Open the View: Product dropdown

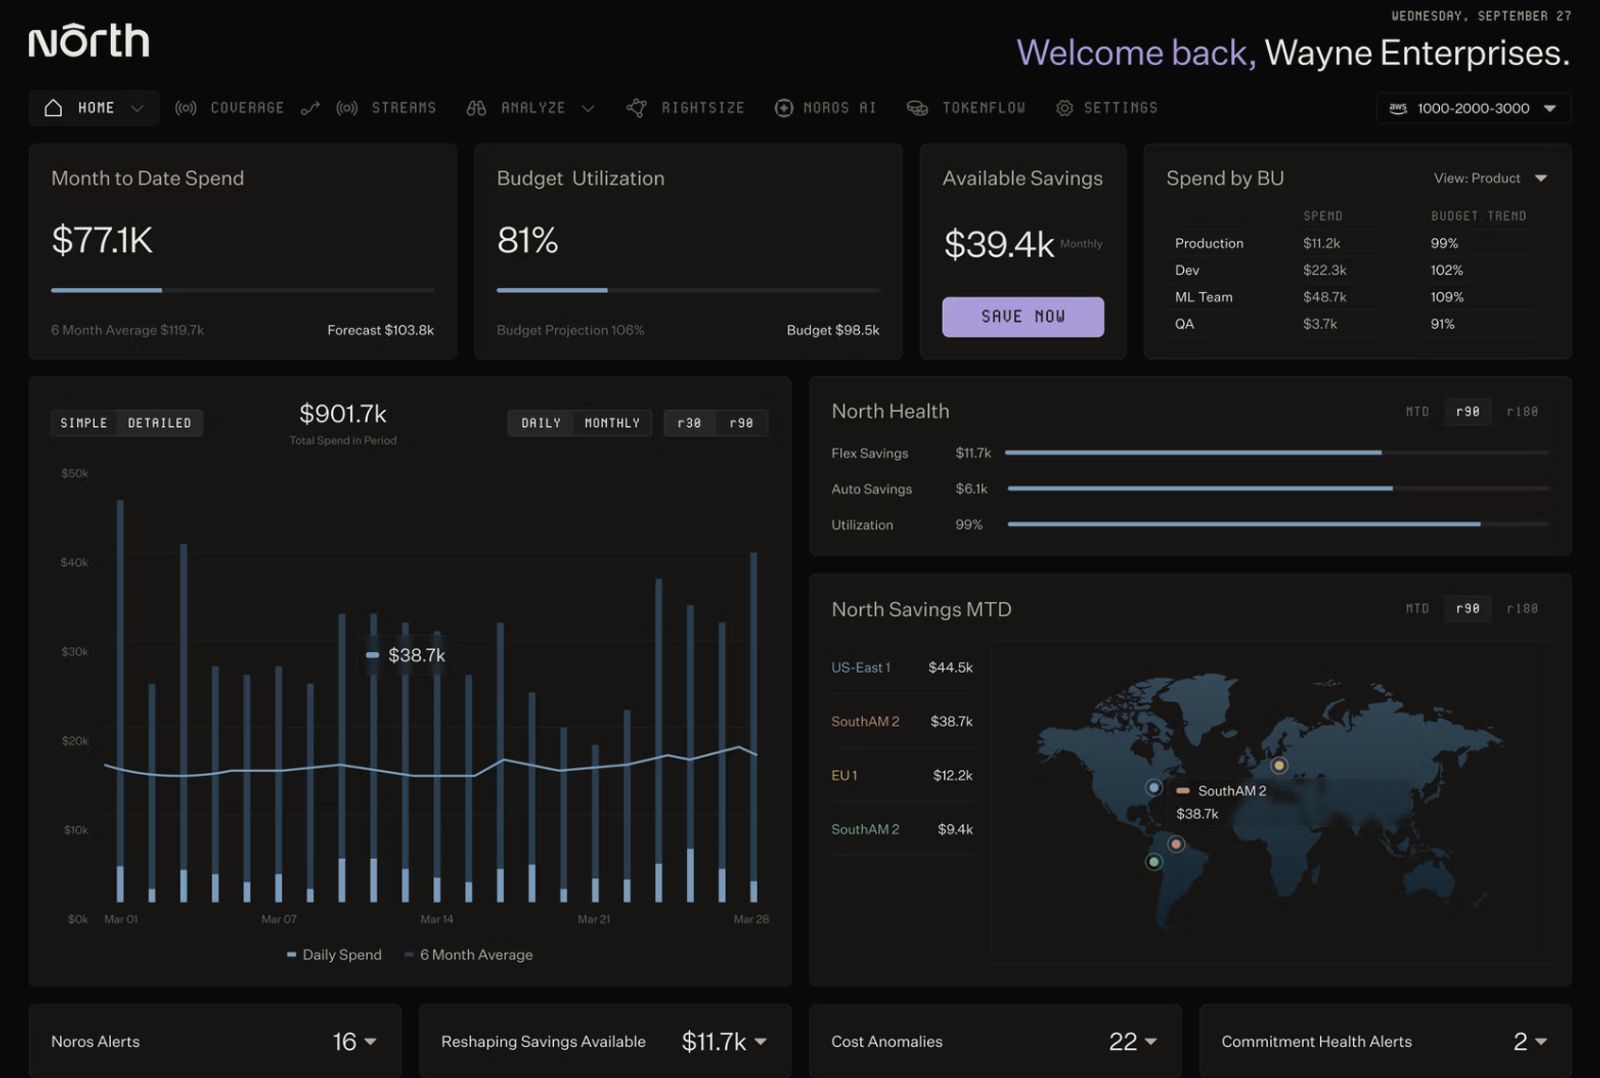click(1490, 178)
